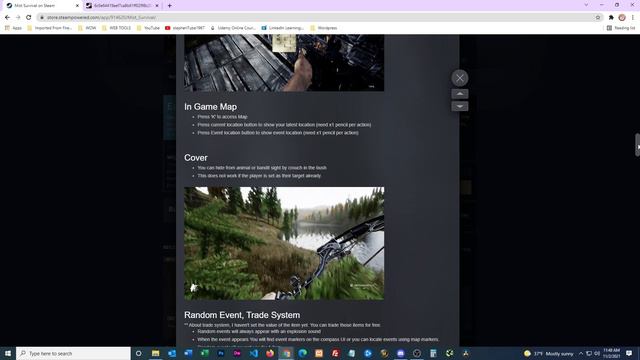Open the Calculator from the taskbar
640x360 pixels.
[x=433, y=353]
